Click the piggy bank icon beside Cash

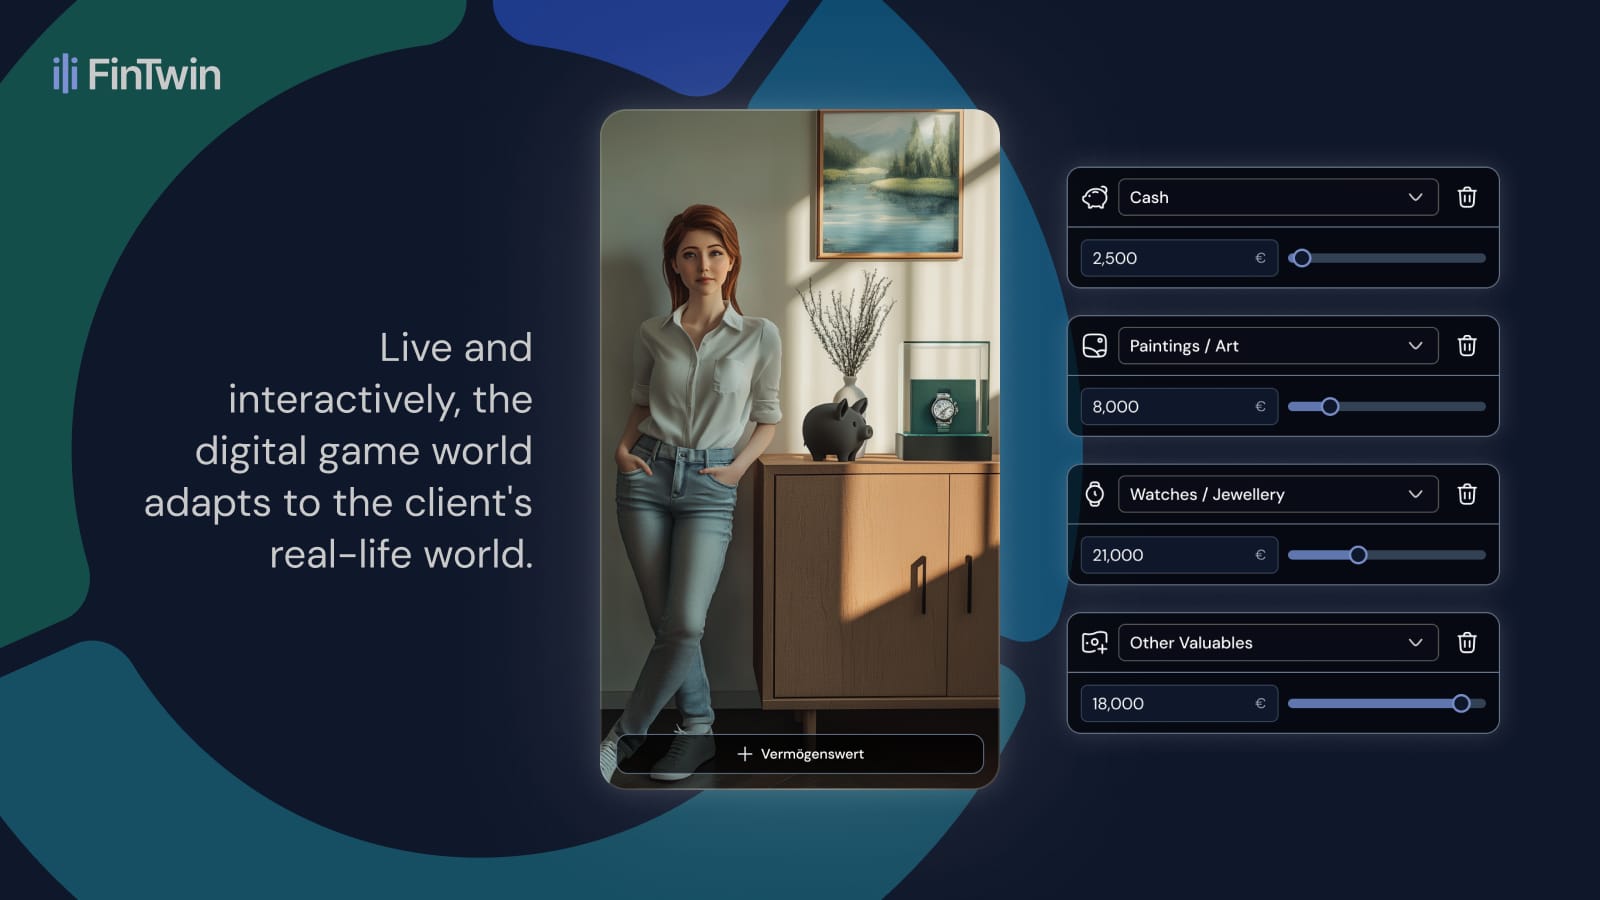point(1095,197)
